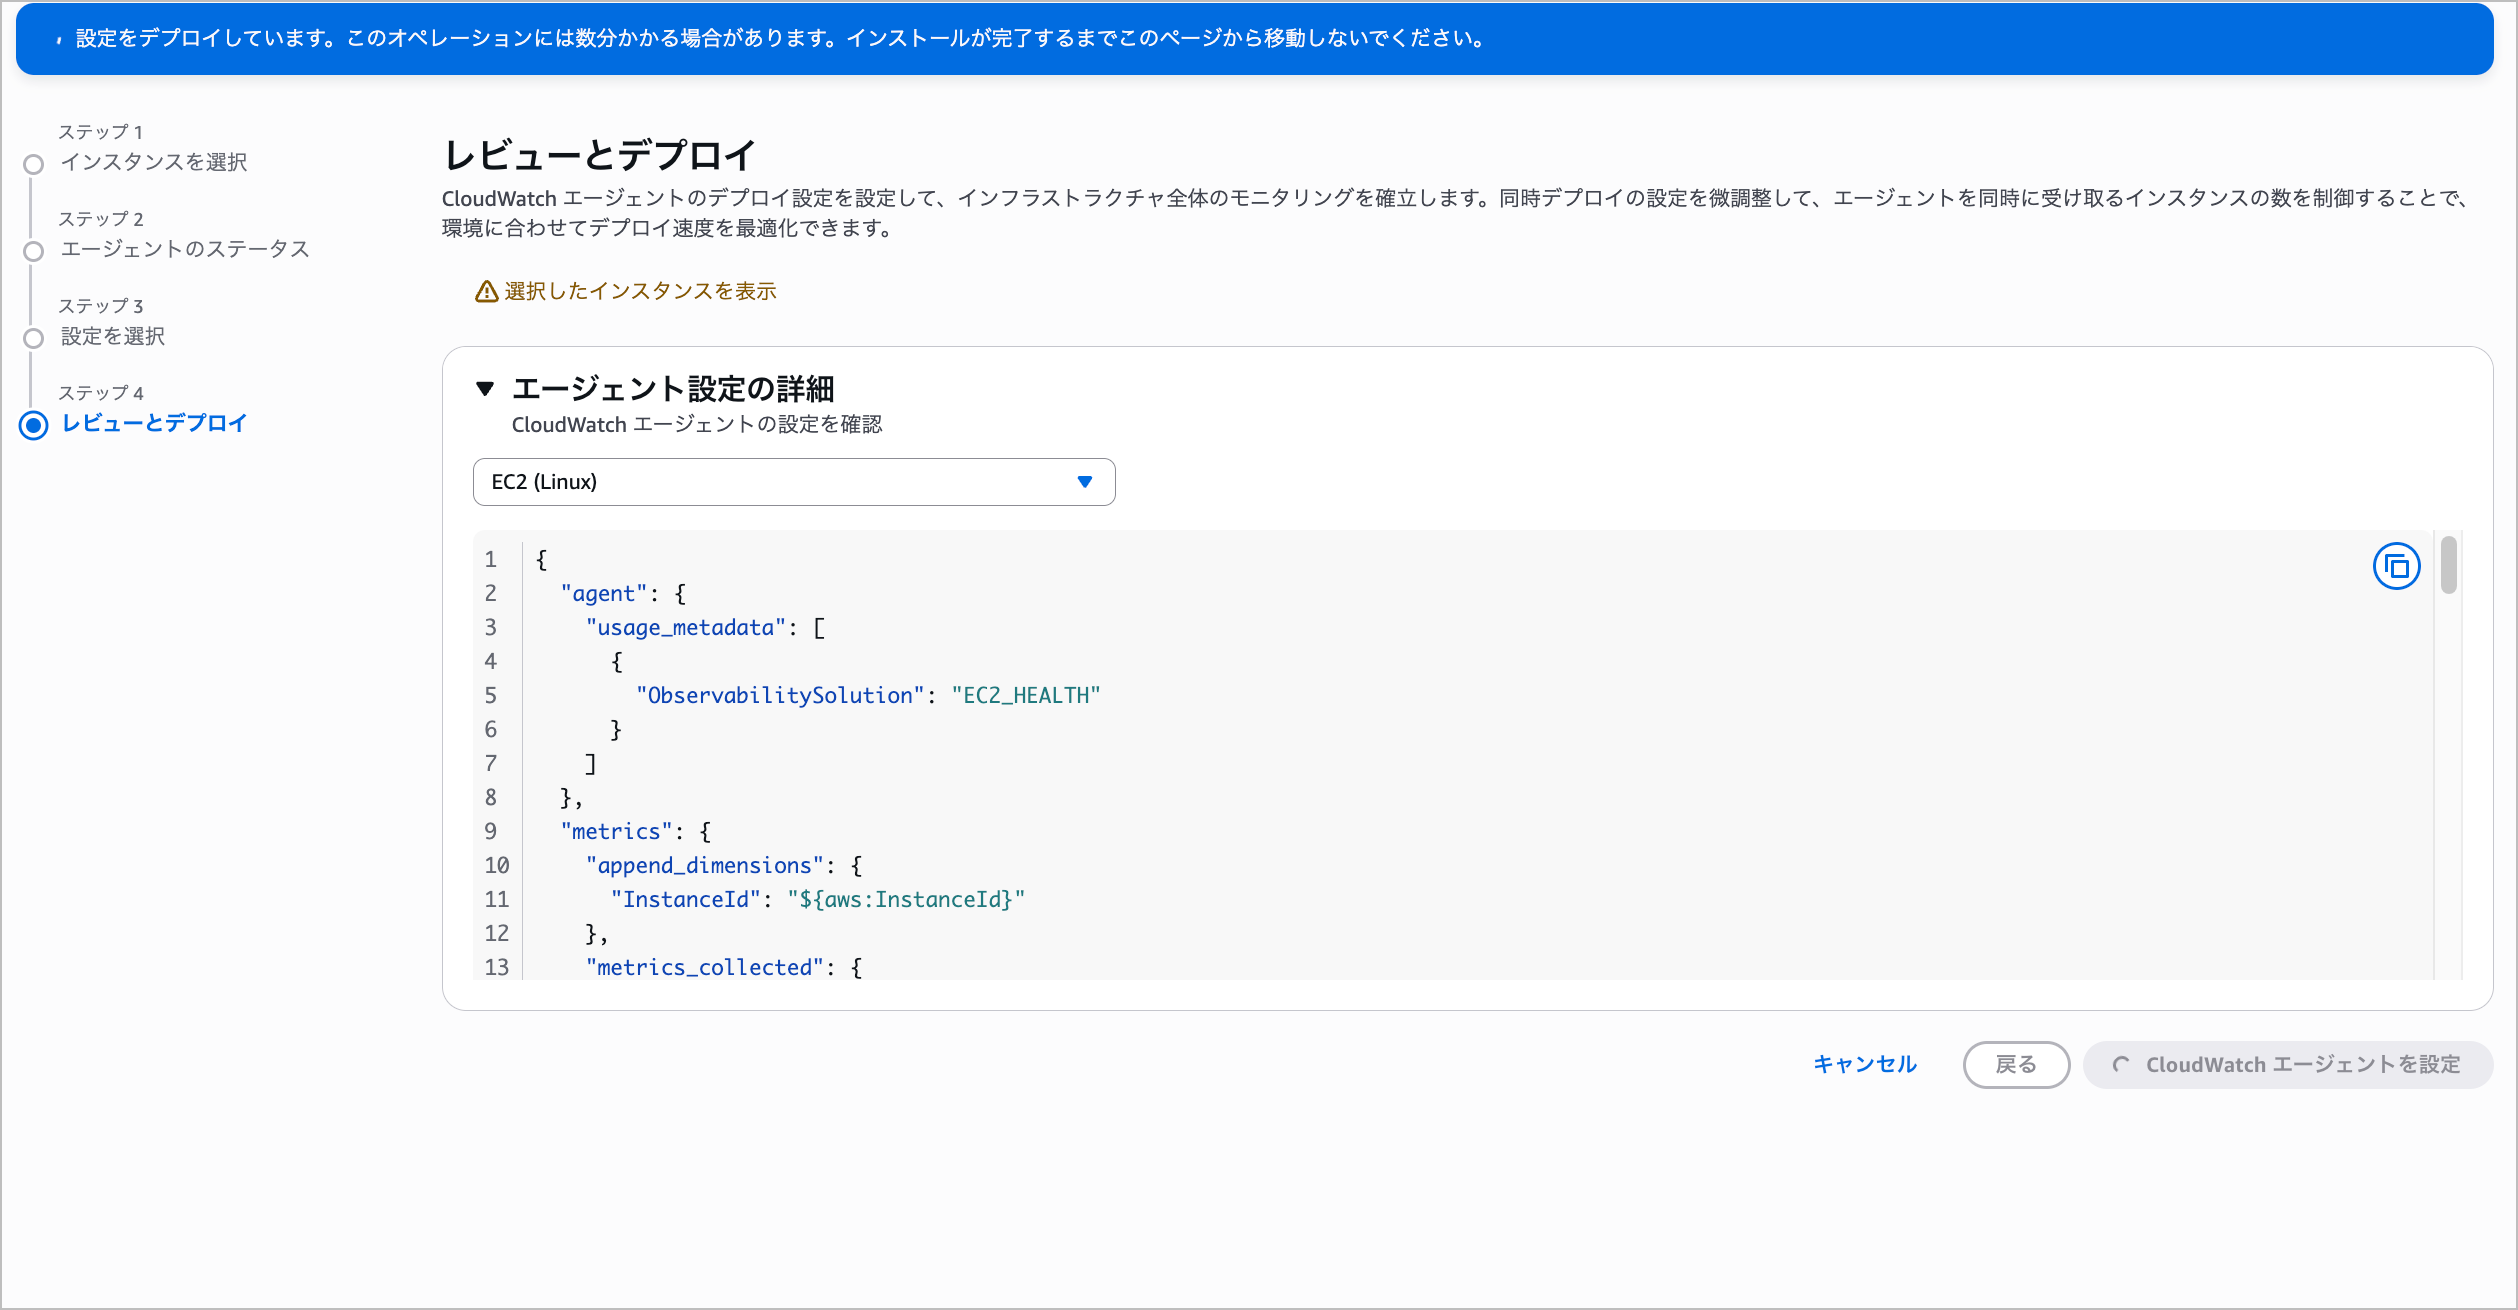The image size is (2518, 1310).
Task: Click the deploying info banner icon
Action: pyautogui.click(x=59, y=40)
